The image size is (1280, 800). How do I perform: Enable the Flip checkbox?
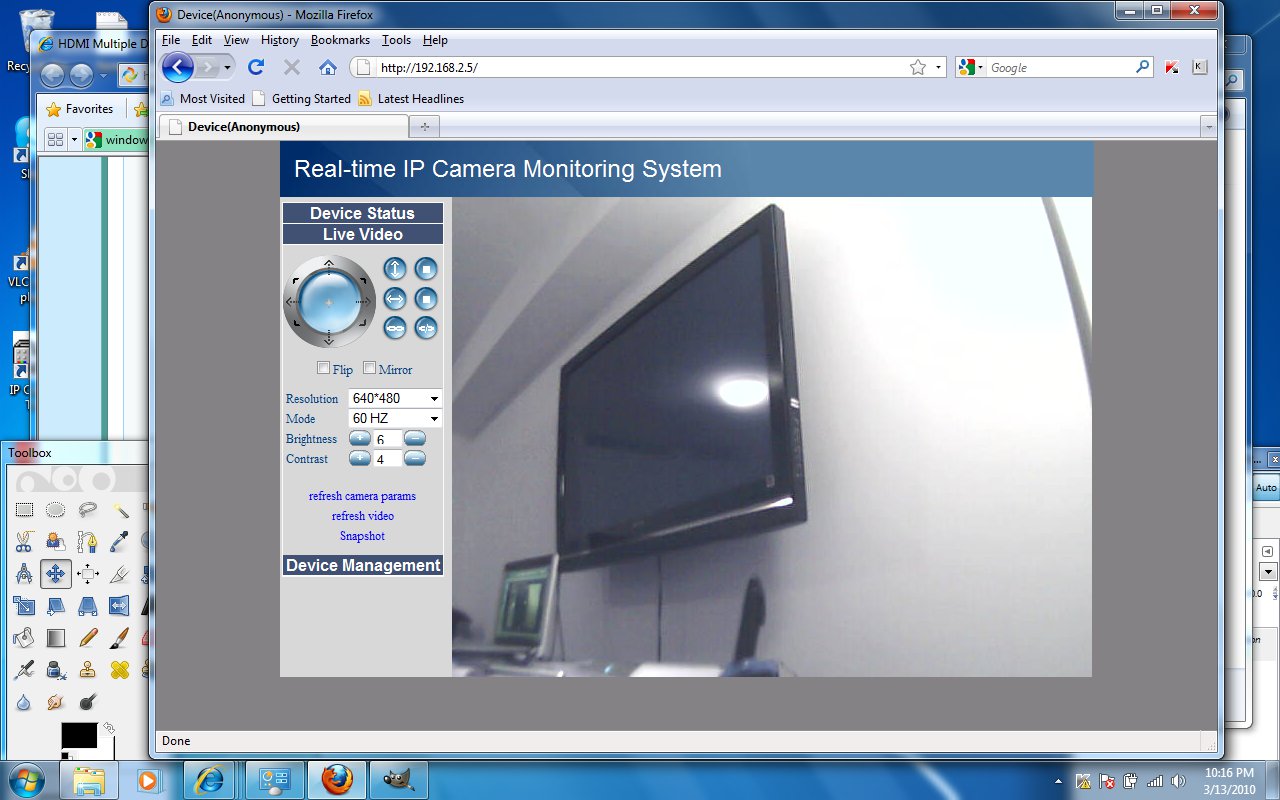click(x=323, y=368)
